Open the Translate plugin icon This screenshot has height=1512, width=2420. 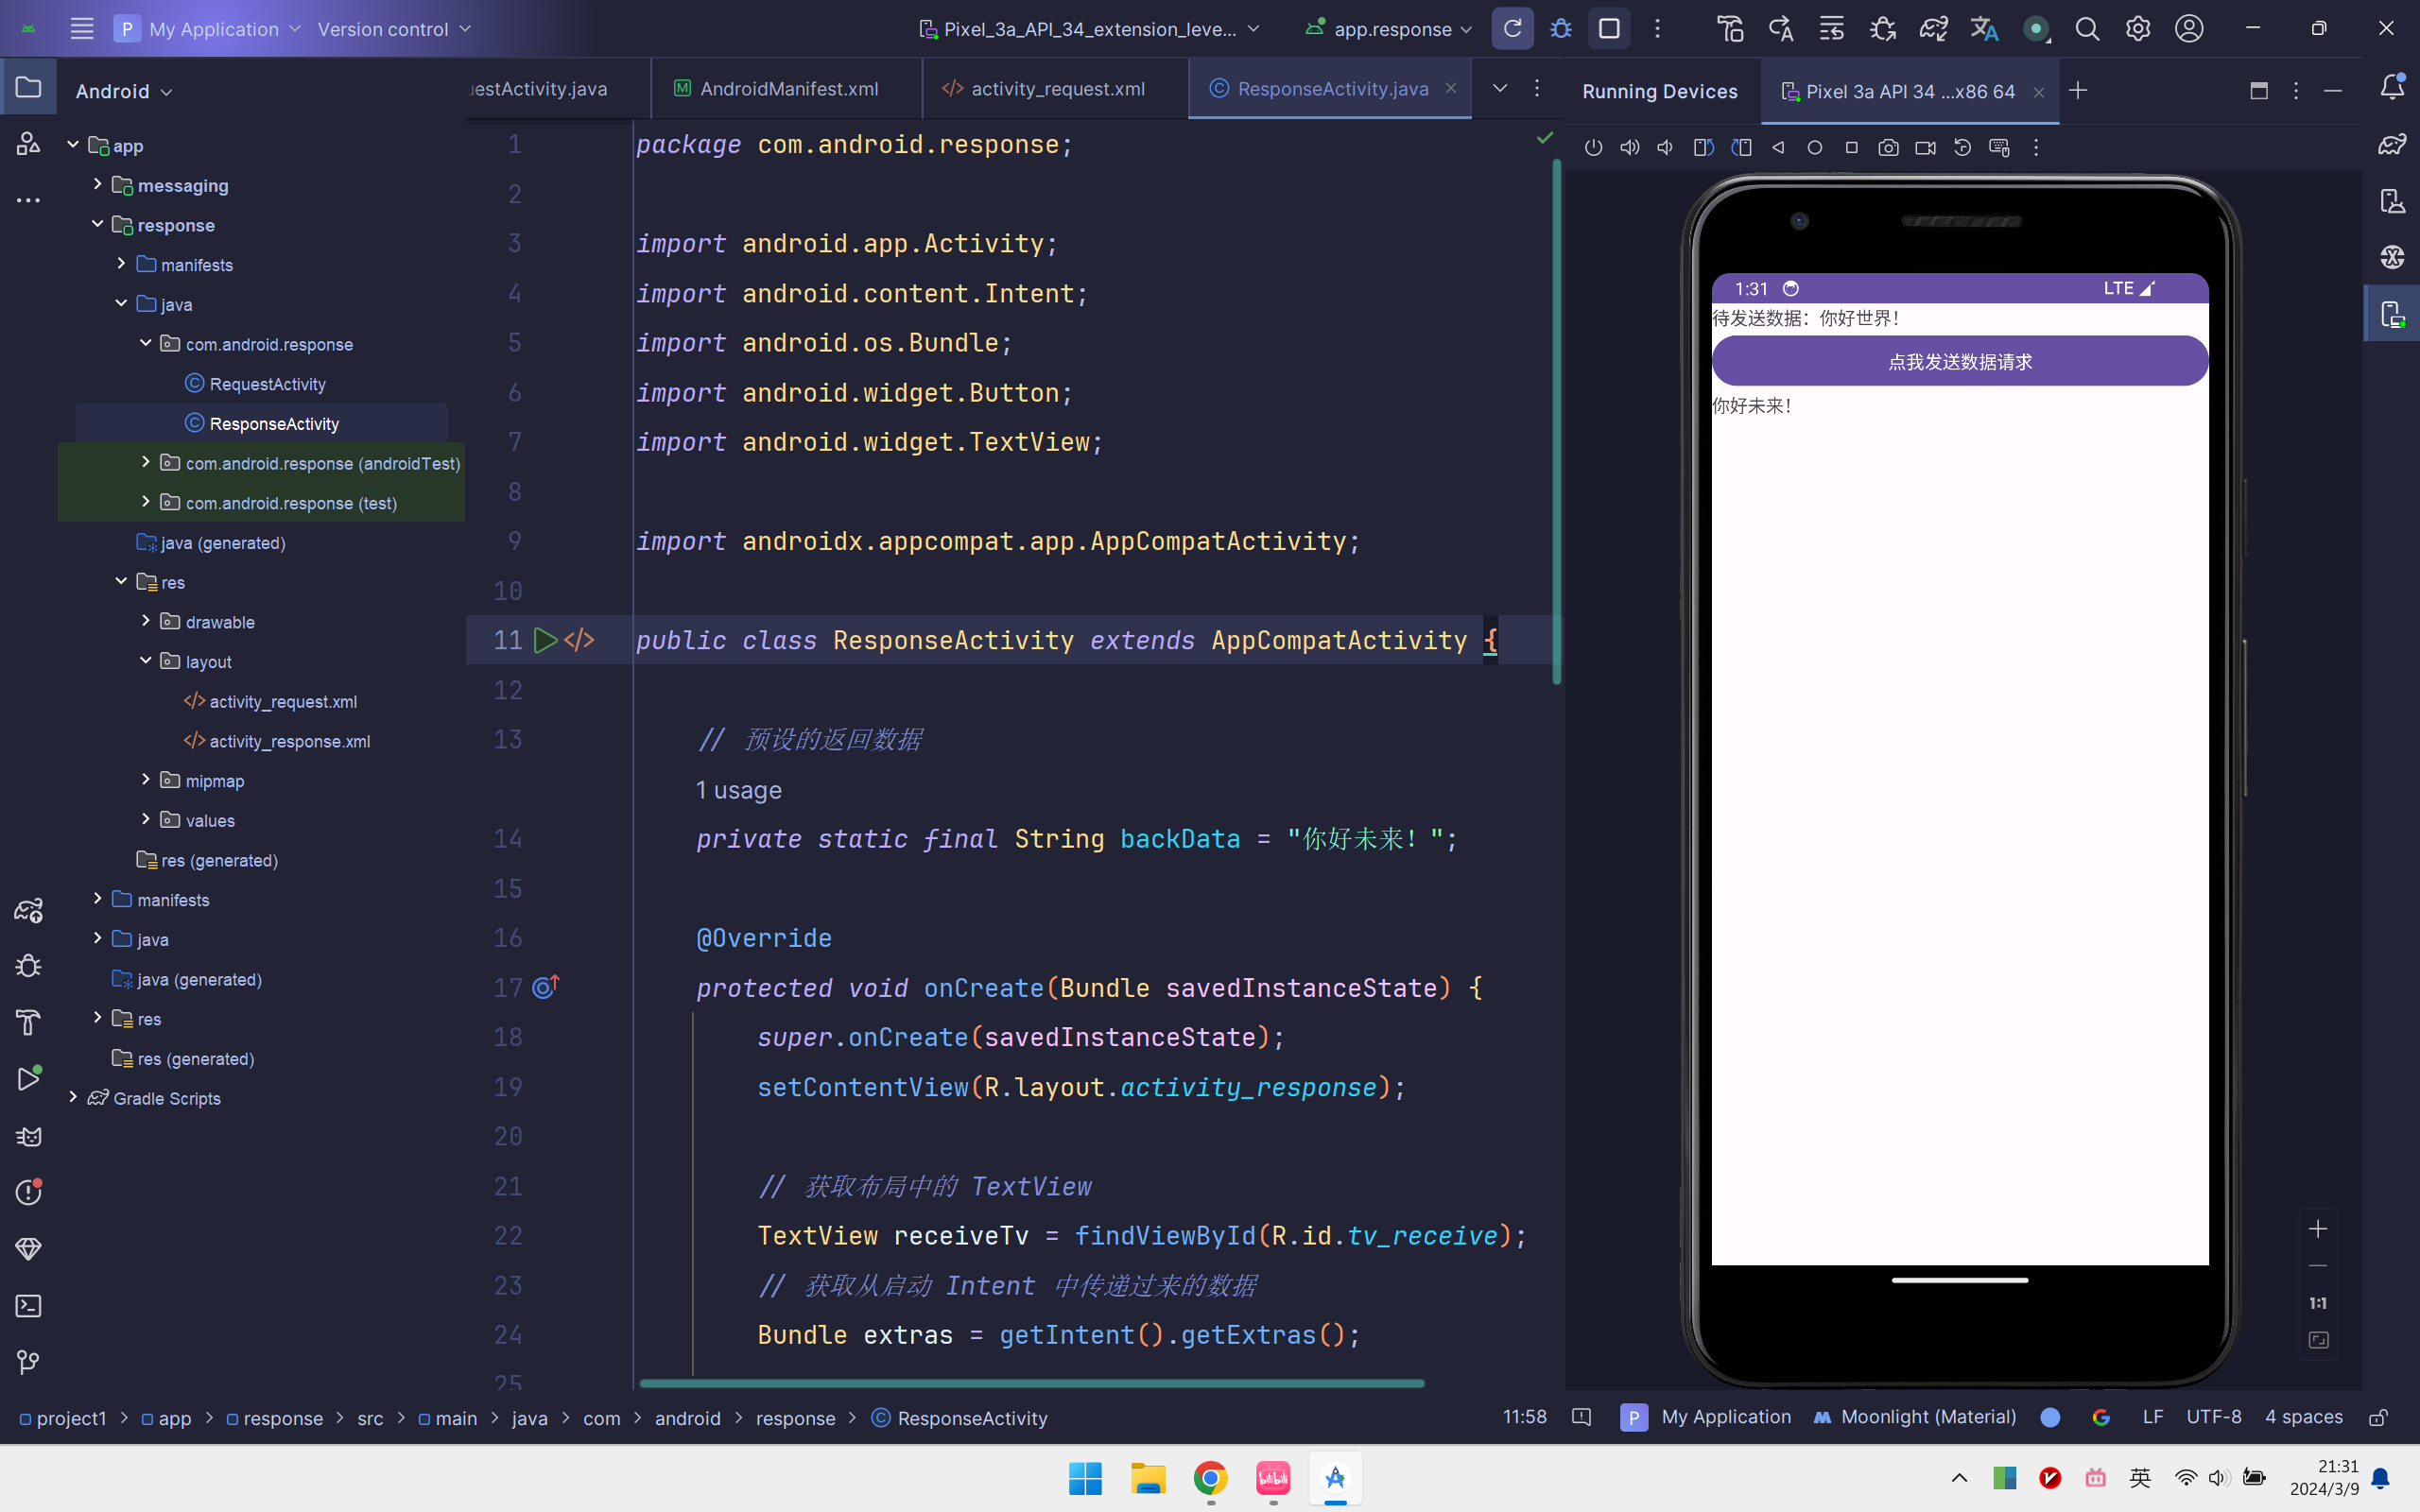1984,29
